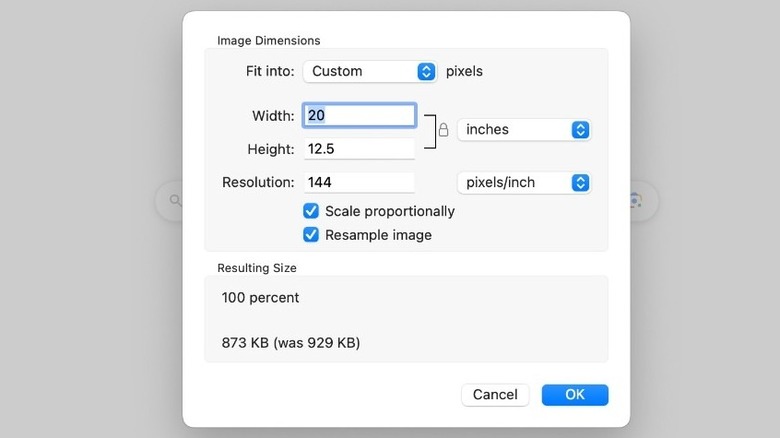Click the pixels/inch dropdown arrows
This screenshot has height=438, width=780.
[580, 182]
